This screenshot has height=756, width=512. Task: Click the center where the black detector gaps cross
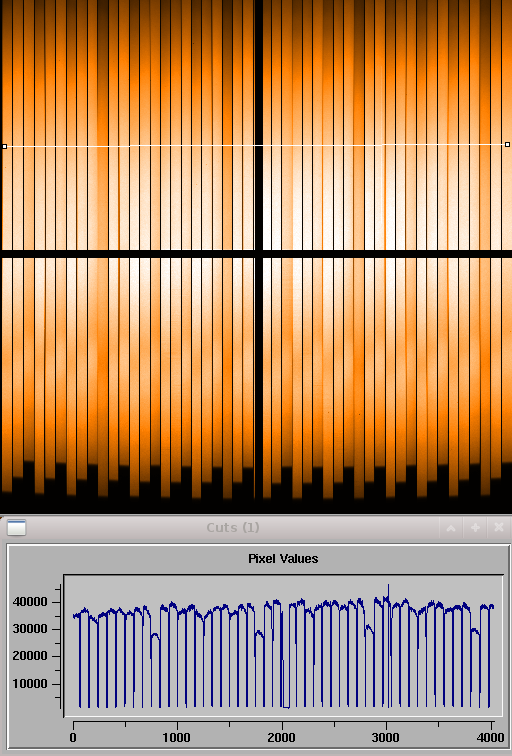[259, 254]
